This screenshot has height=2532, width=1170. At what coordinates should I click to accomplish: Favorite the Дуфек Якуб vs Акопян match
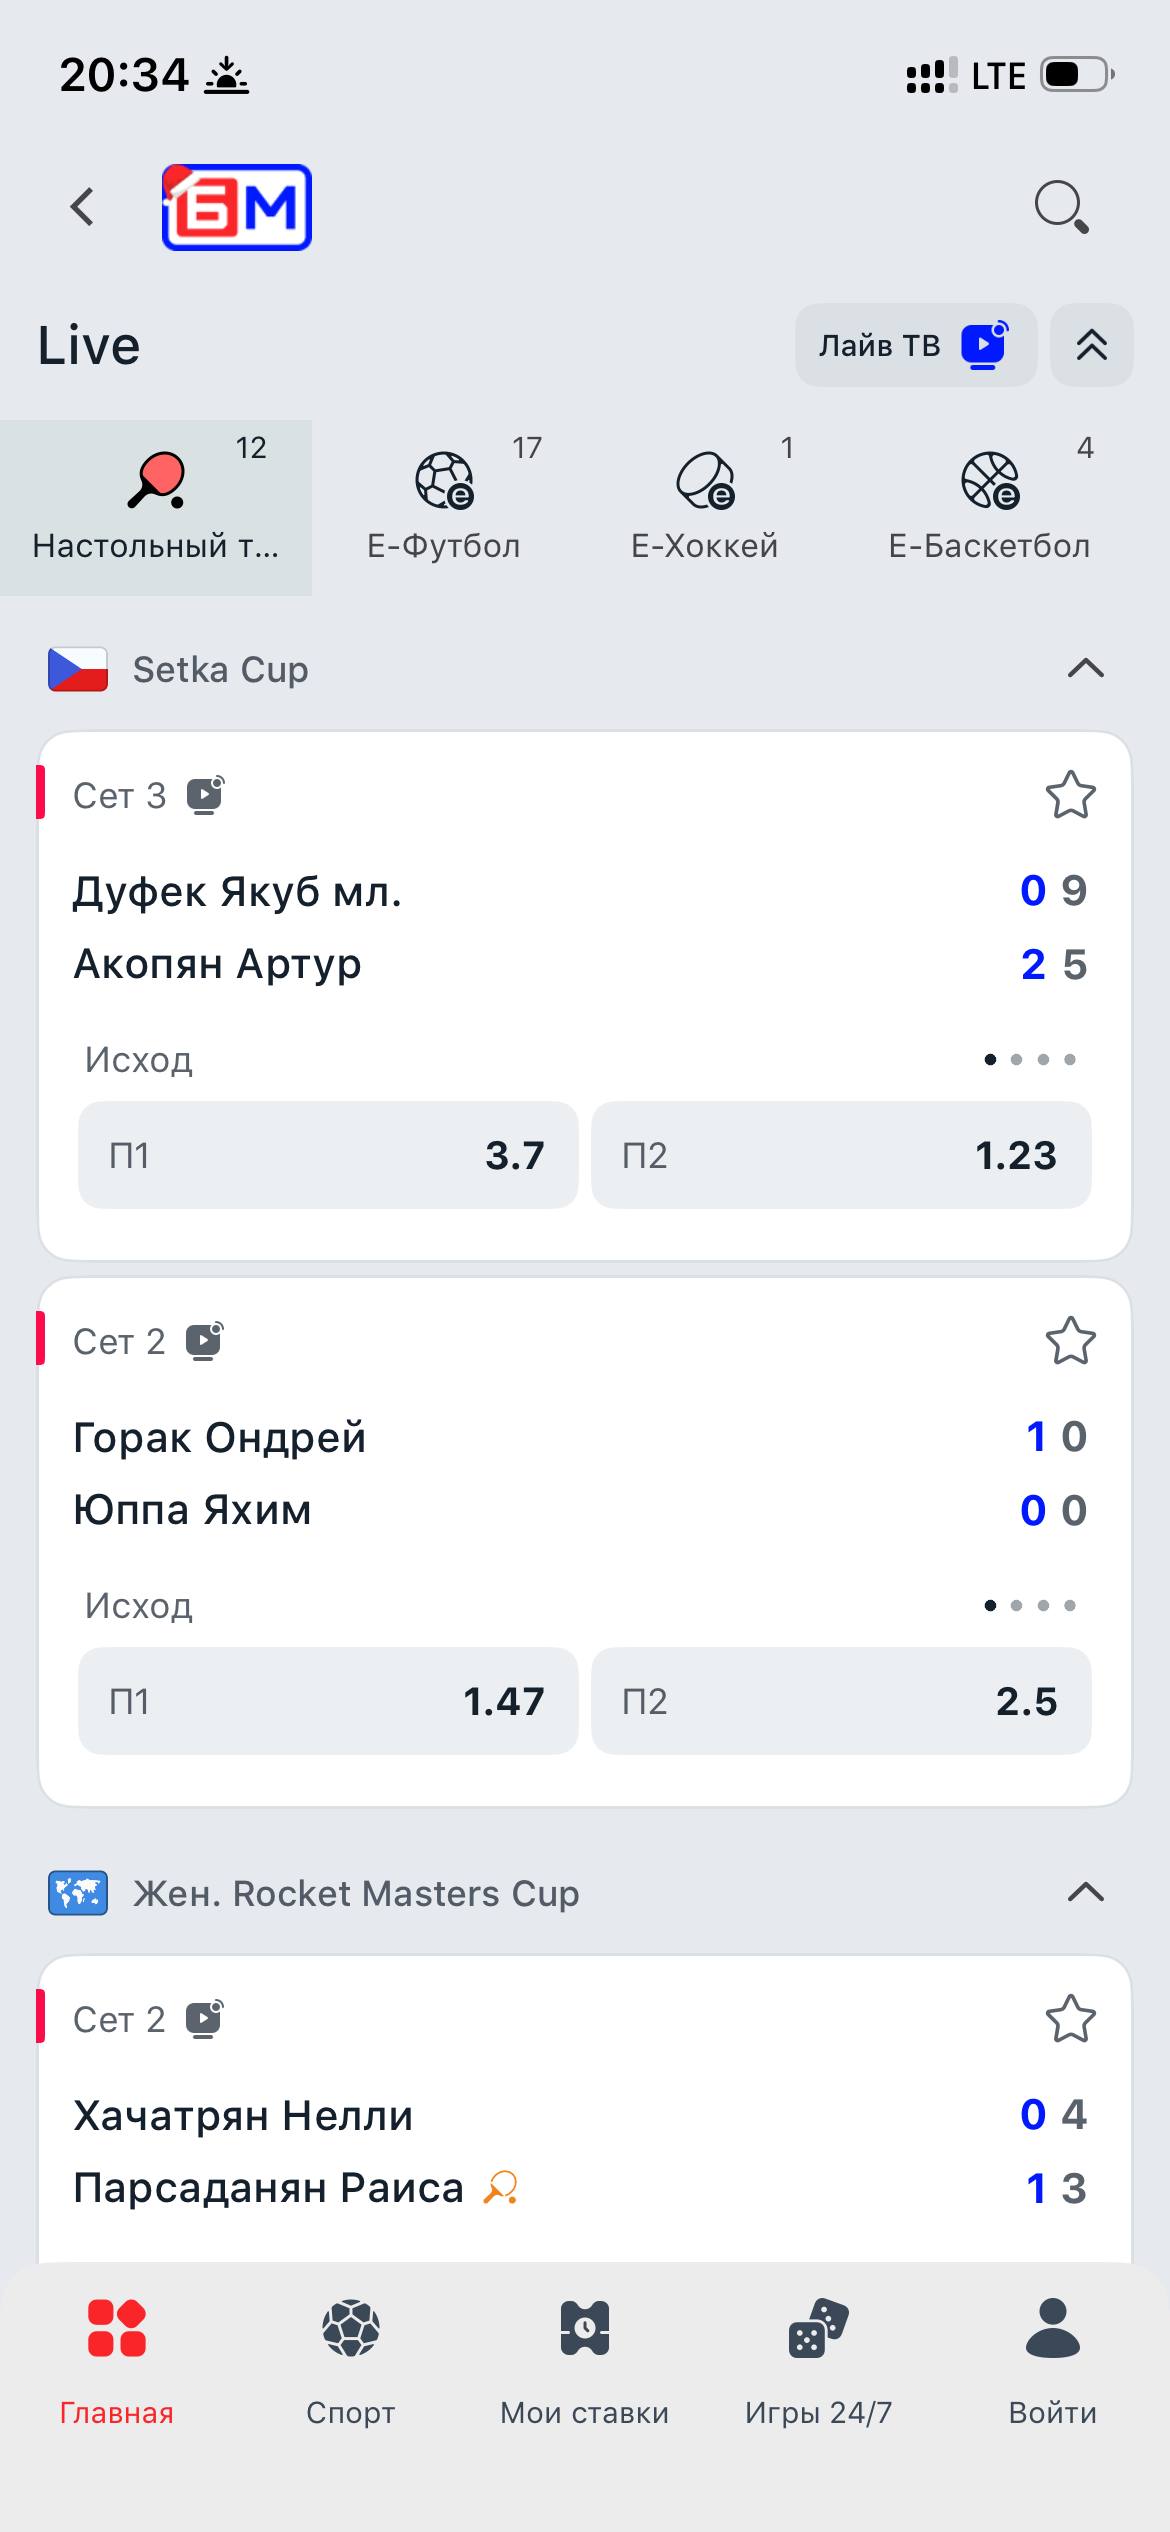point(1070,796)
